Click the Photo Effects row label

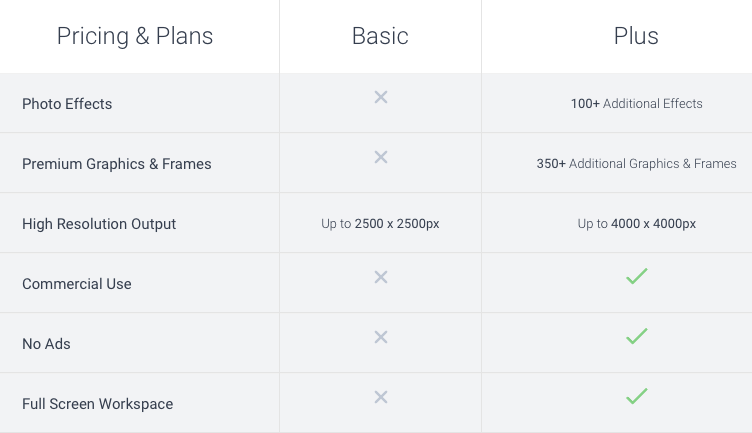click(x=67, y=104)
